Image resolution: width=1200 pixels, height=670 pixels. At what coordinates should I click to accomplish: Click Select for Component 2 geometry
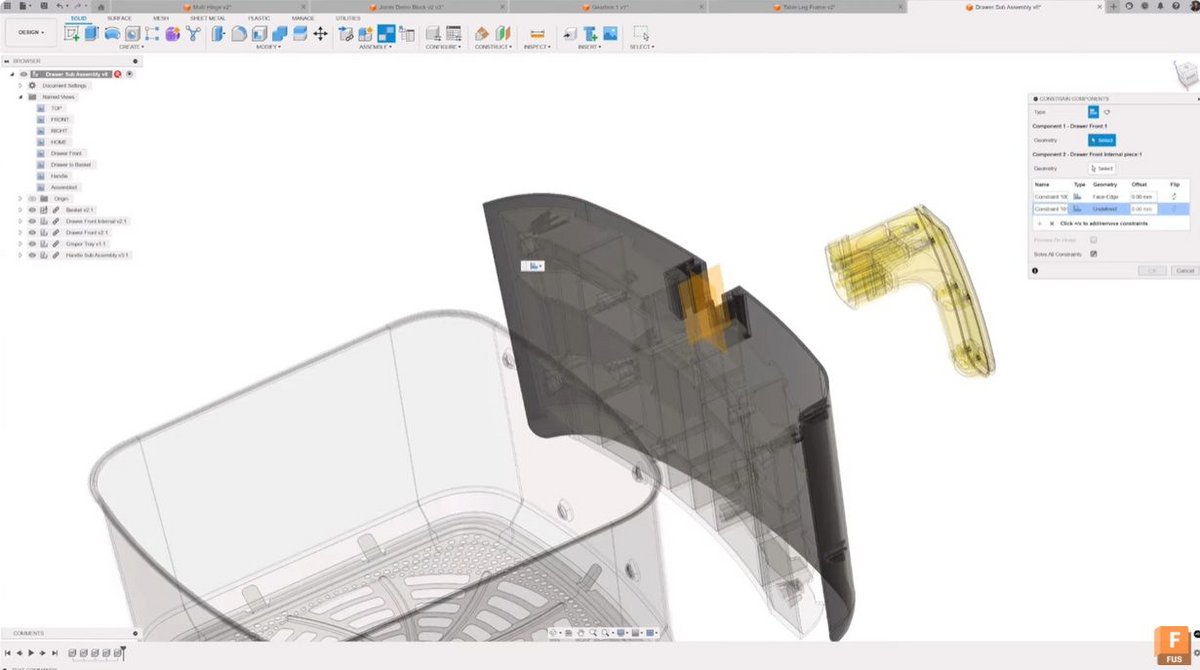click(x=1102, y=168)
